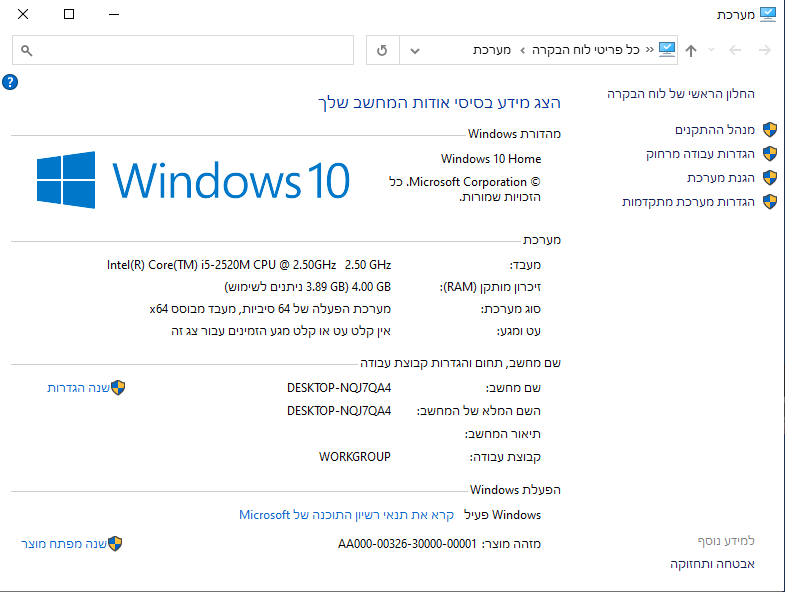This screenshot has width=785, height=592.
Task: Click shield icon beside שנה הגדרות
Action: (118, 388)
